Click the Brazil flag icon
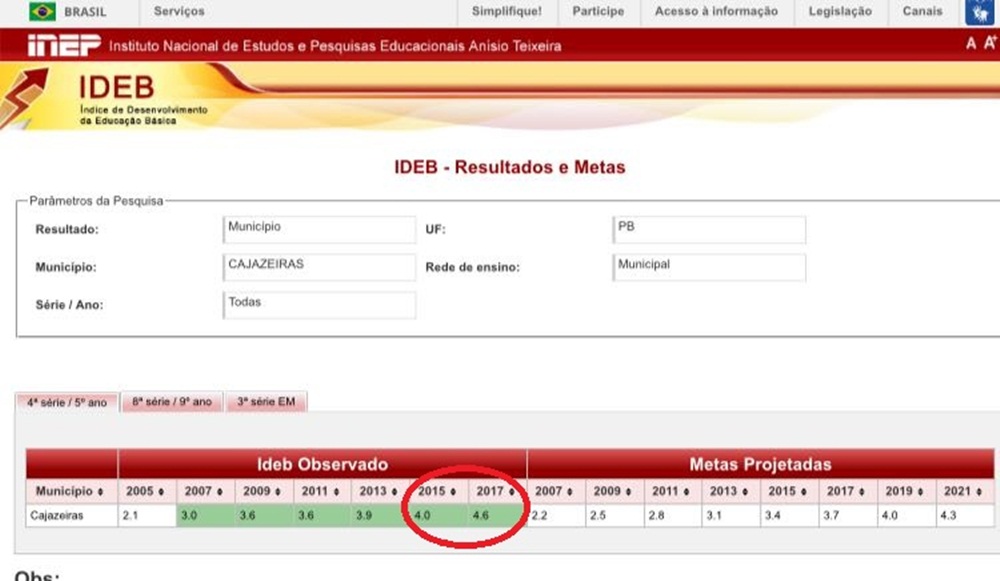 42,12
